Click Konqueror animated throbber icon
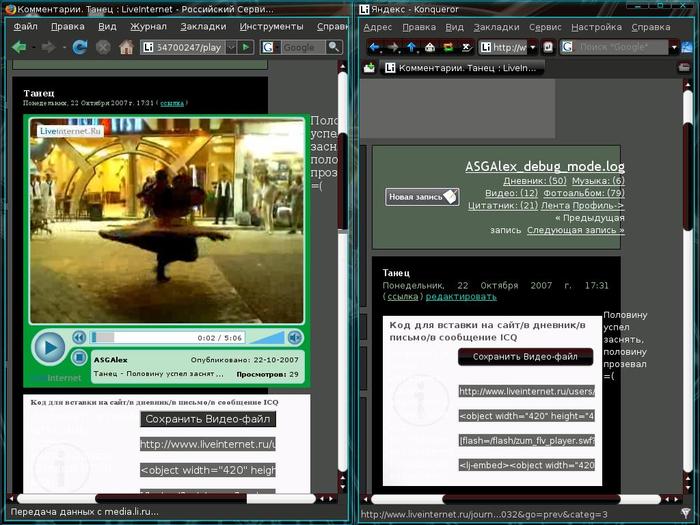Screen dimensions: 700x525 (x=687, y=47)
